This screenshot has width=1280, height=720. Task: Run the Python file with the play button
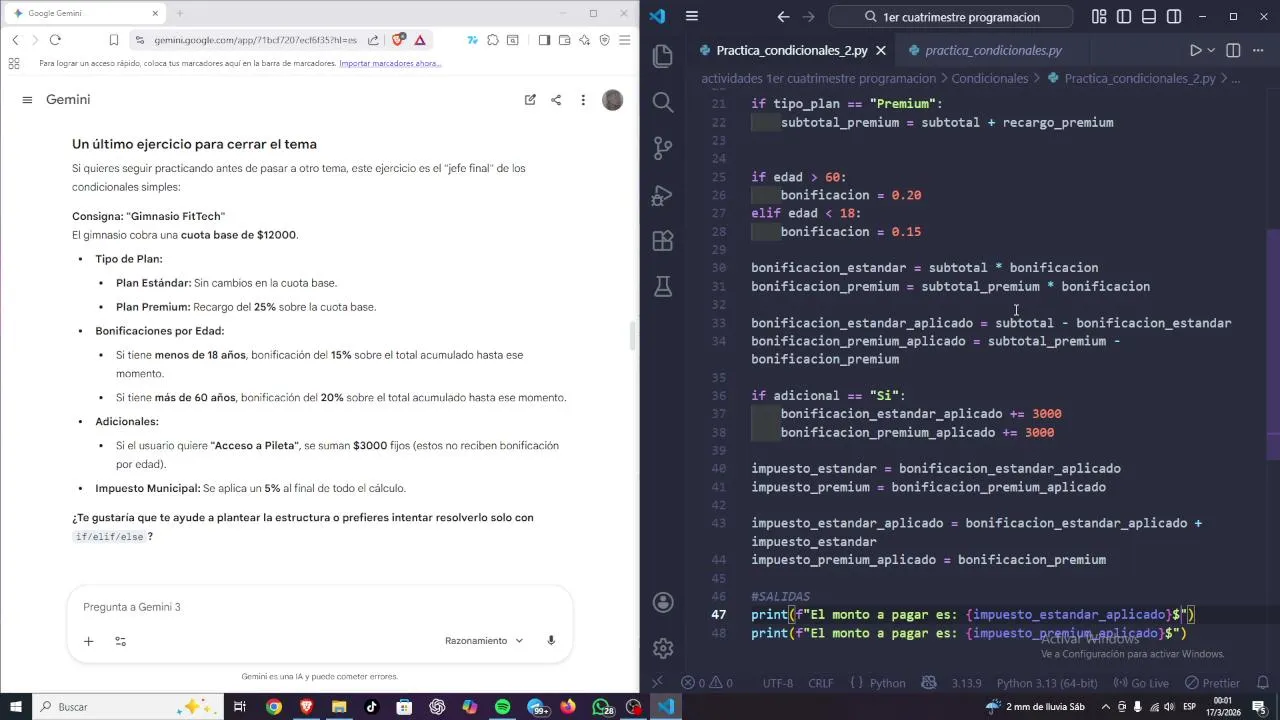pos(1195,50)
